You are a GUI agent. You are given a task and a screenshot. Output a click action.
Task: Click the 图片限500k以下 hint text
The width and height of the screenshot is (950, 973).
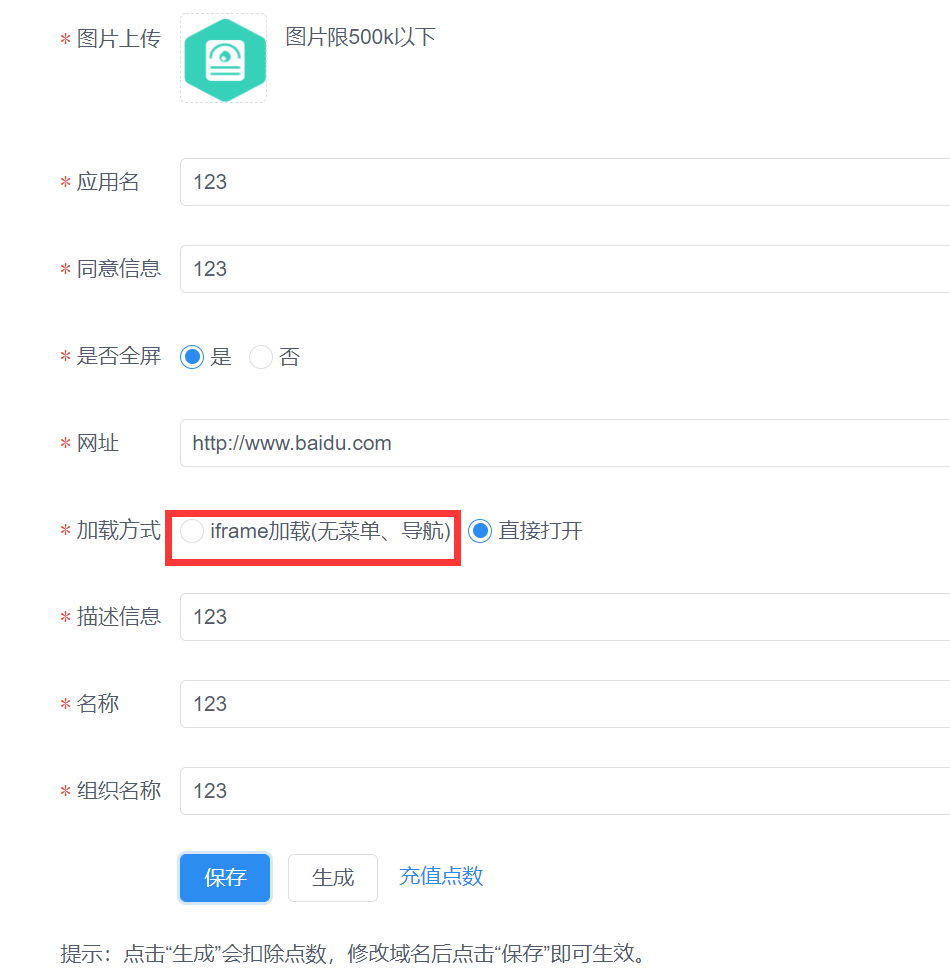[x=361, y=37]
